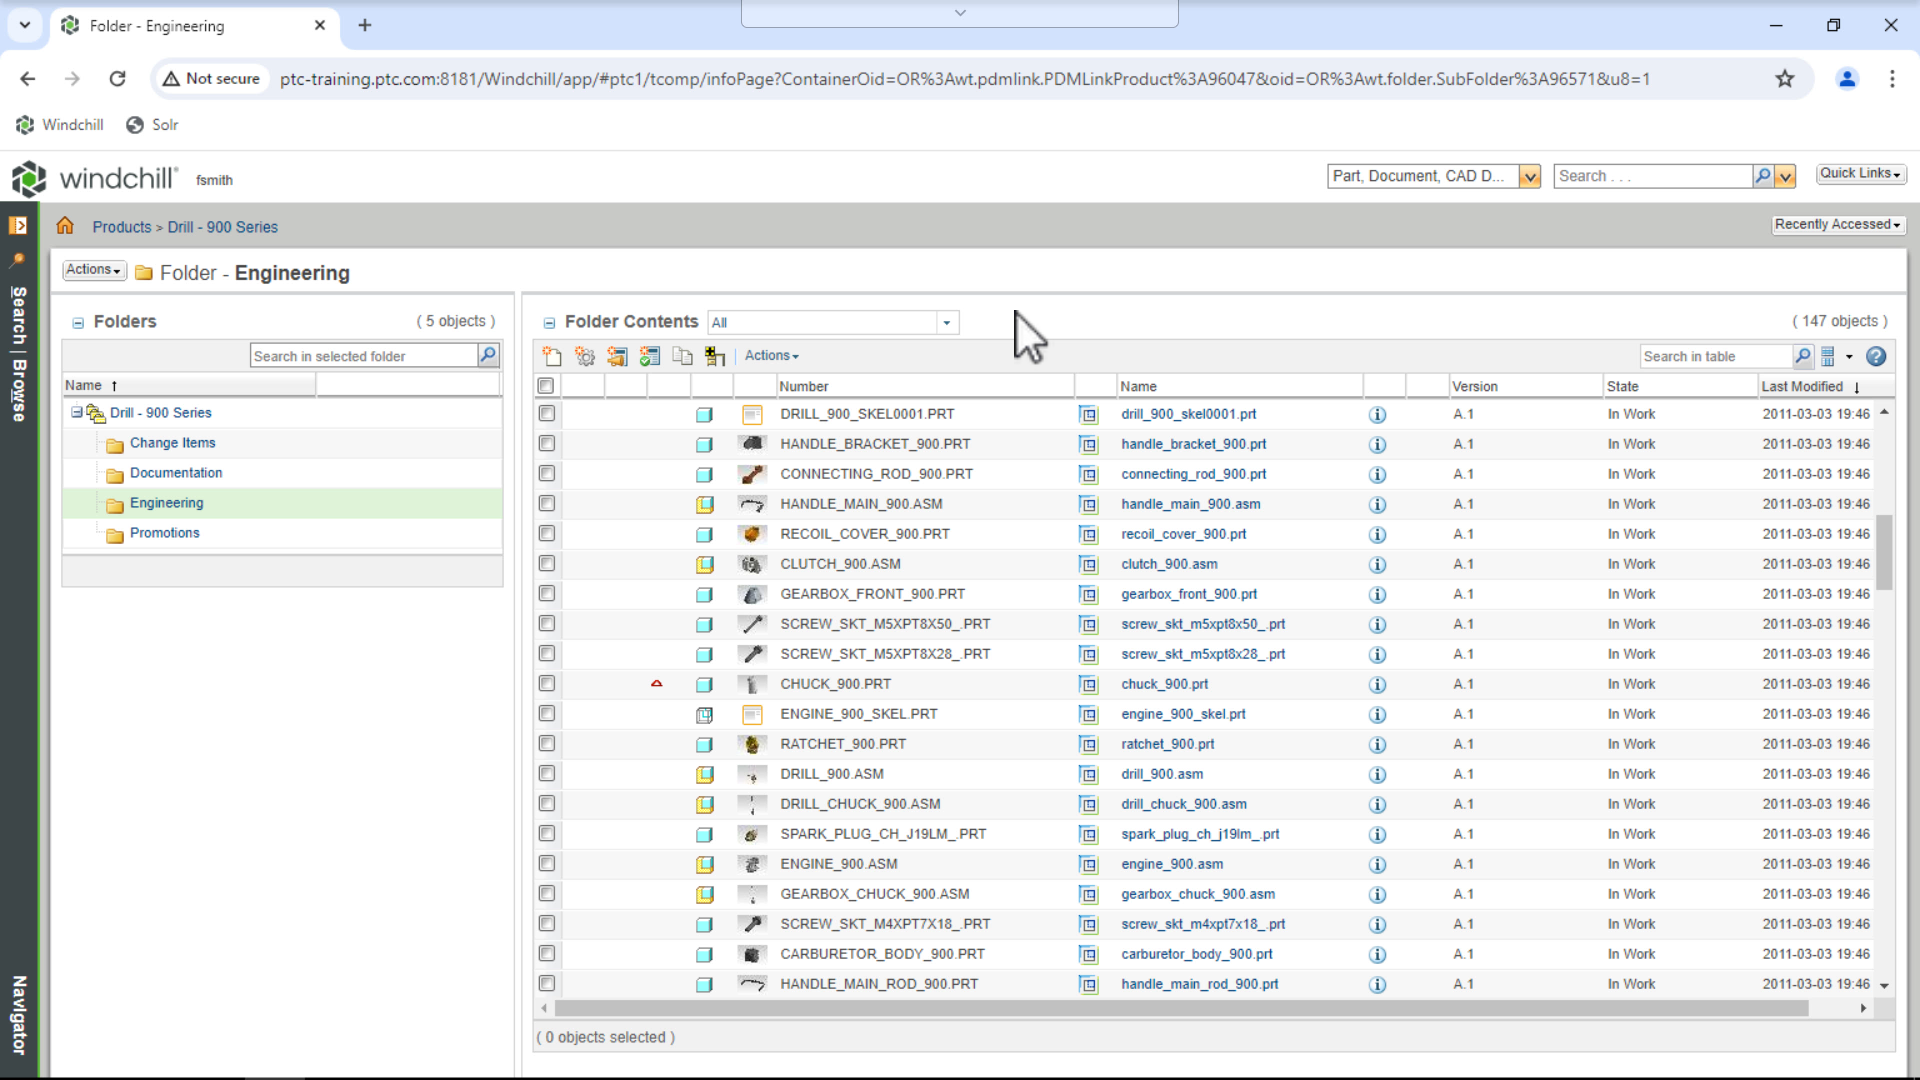The image size is (1920, 1080).
Task: Open the folder page Actions dropdown
Action: pos(94,270)
